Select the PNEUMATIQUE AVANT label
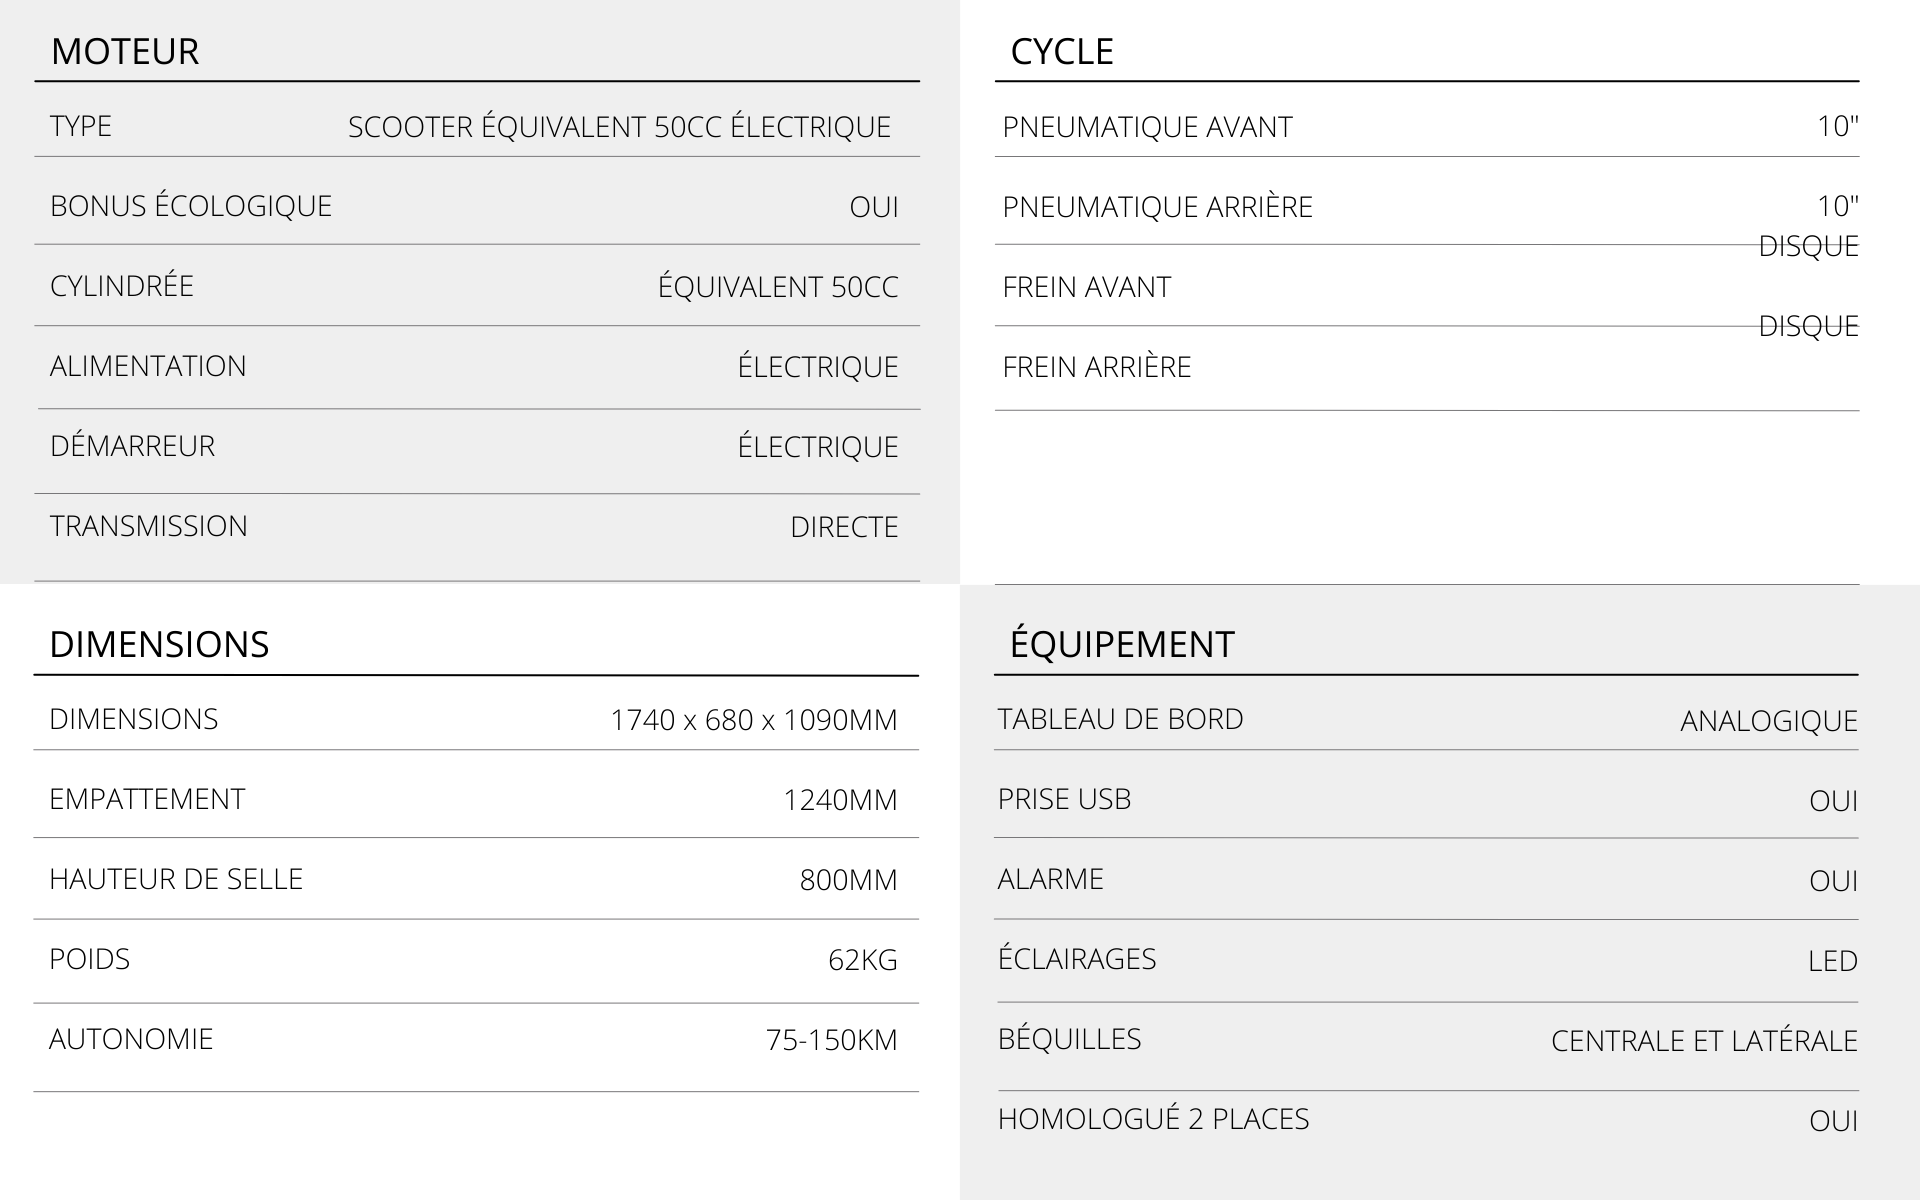Screen dimensions: 1920x1200 coord(1147,127)
